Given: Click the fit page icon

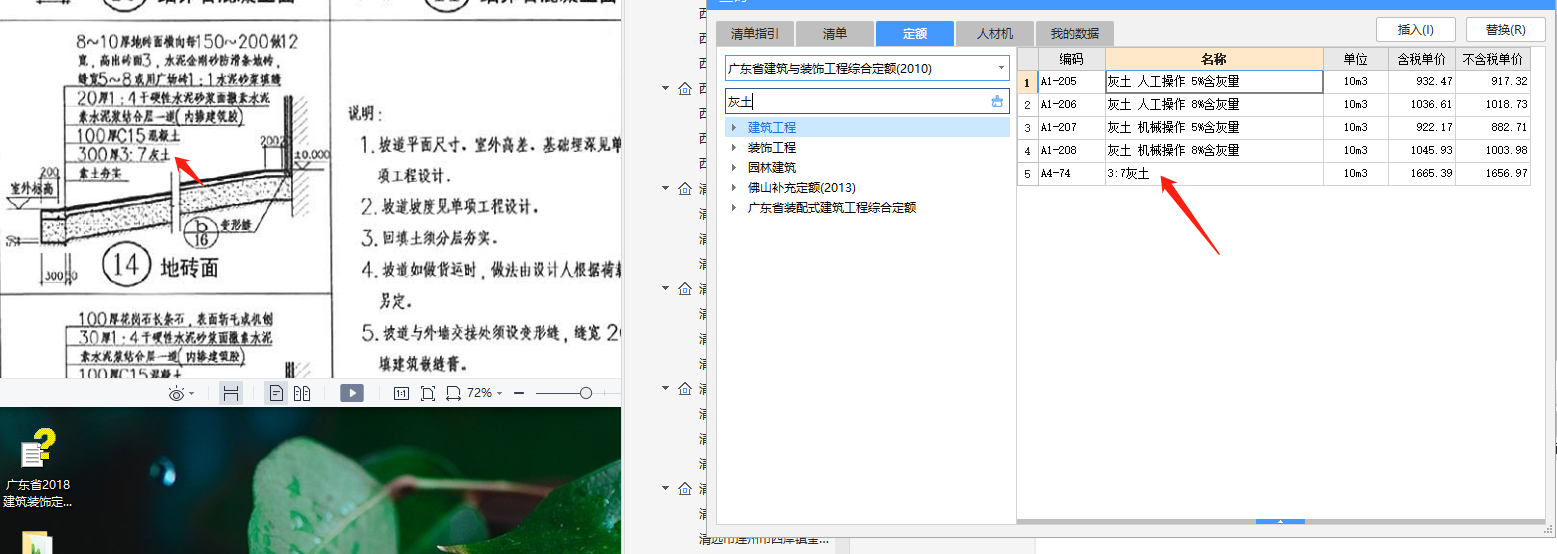Looking at the screenshot, I should 428,394.
